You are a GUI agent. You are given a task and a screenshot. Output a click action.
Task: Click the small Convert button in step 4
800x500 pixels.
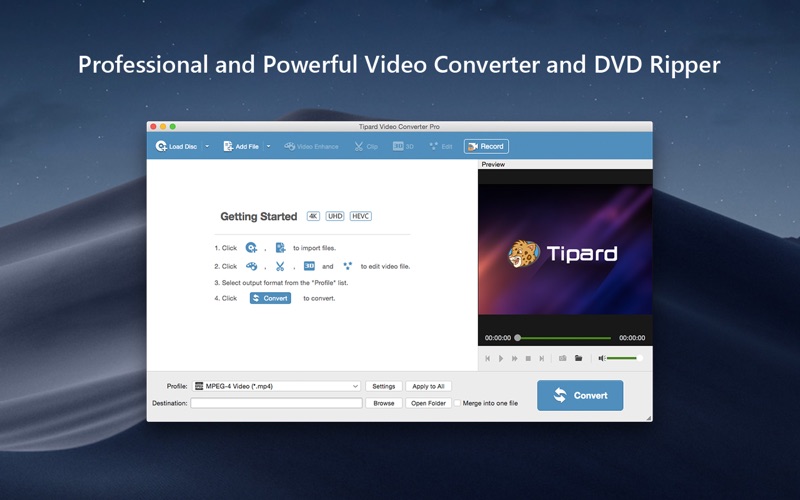tap(270, 298)
